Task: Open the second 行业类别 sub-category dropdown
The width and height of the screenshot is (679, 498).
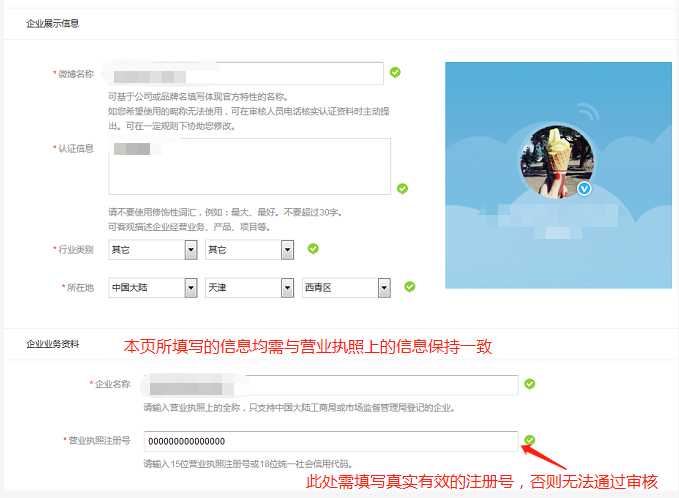Action: (249, 250)
